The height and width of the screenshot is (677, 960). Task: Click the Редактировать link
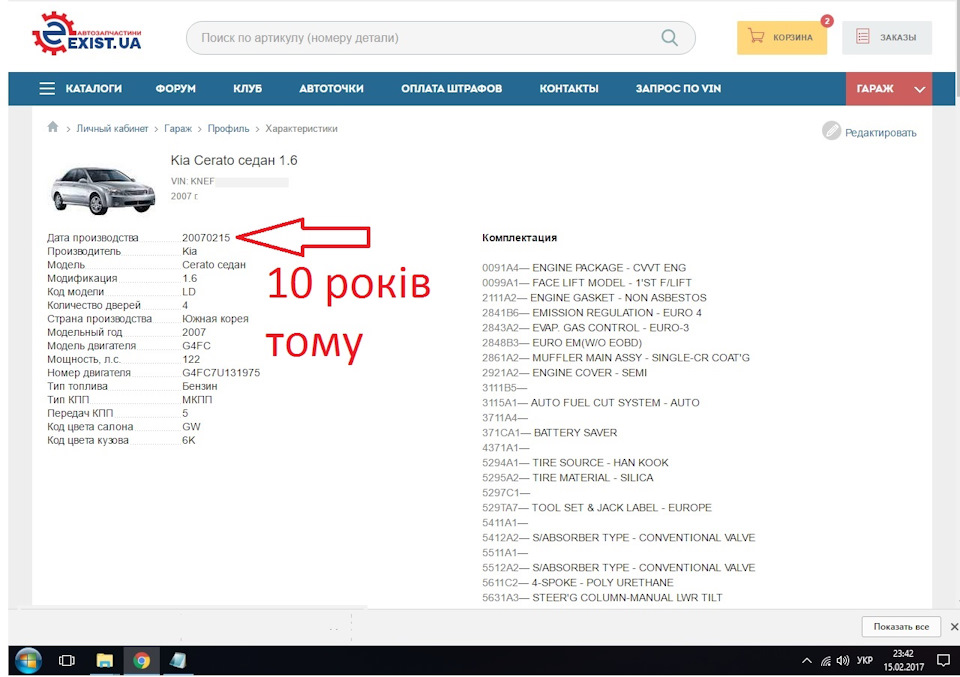coord(880,133)
